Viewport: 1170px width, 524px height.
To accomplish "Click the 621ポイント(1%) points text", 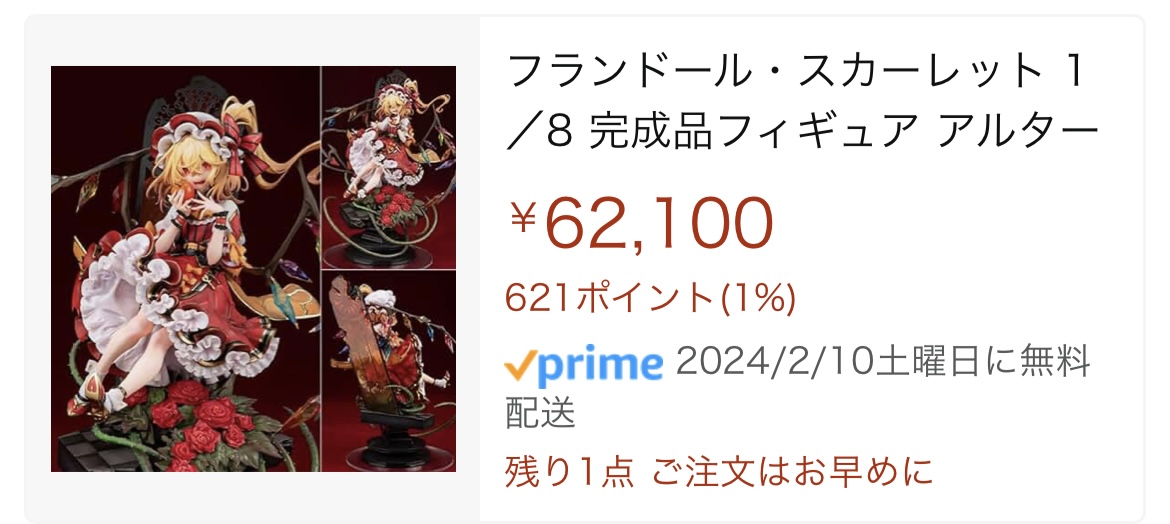I will (x=650, y=300).
